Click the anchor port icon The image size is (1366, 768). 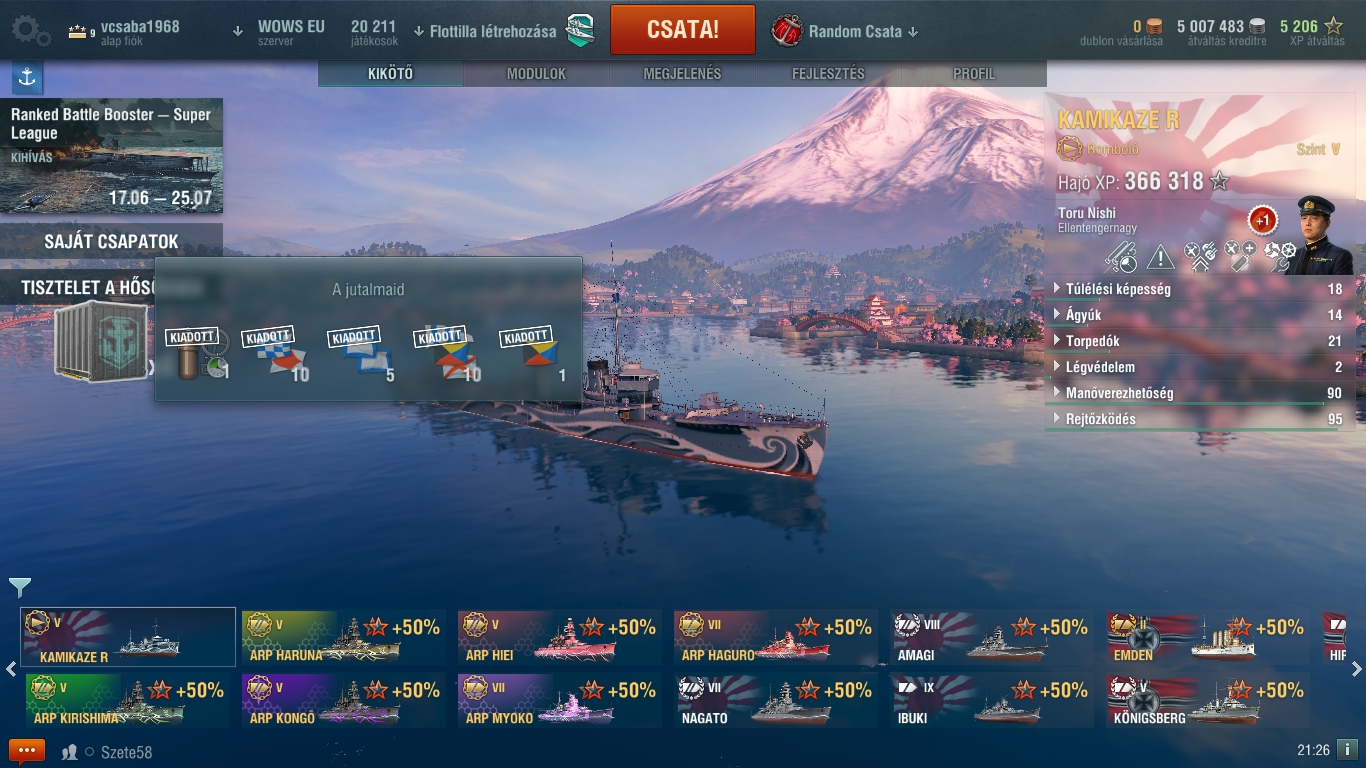tap(27, 77)
